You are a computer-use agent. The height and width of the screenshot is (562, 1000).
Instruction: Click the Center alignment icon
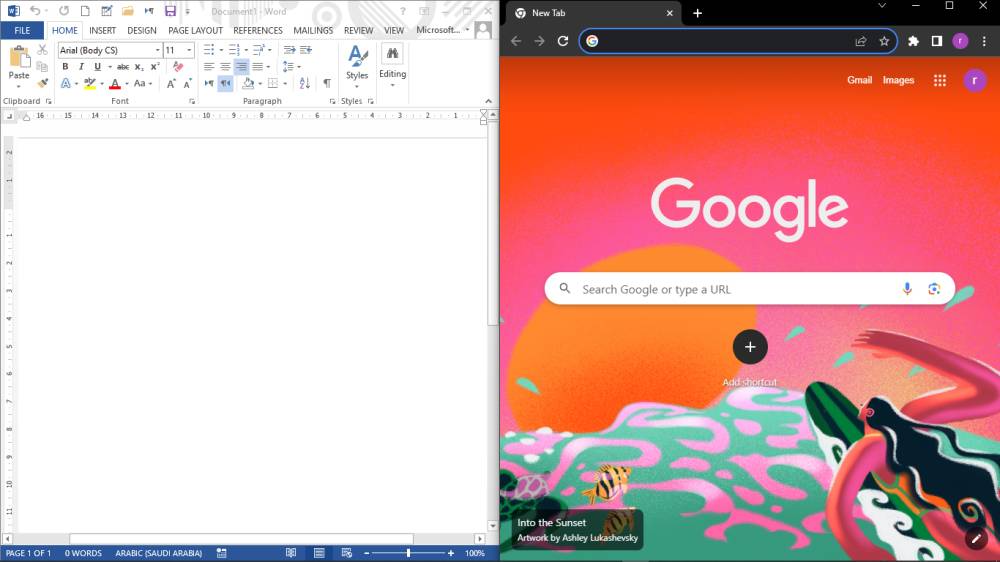[x=225, y=66]
